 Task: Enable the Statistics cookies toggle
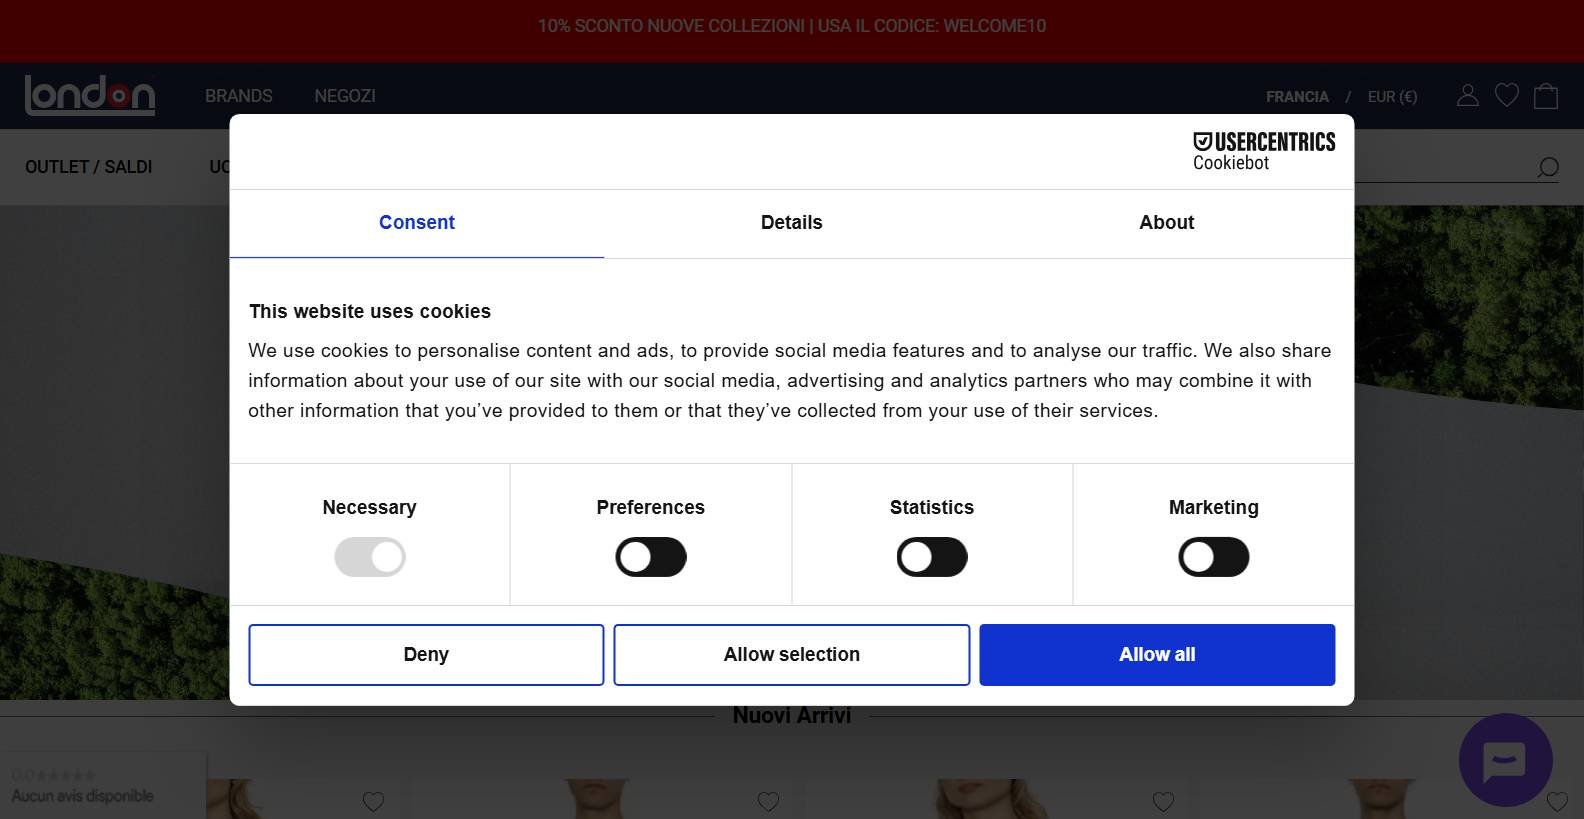pyautogui.click(x=932, y=557)
